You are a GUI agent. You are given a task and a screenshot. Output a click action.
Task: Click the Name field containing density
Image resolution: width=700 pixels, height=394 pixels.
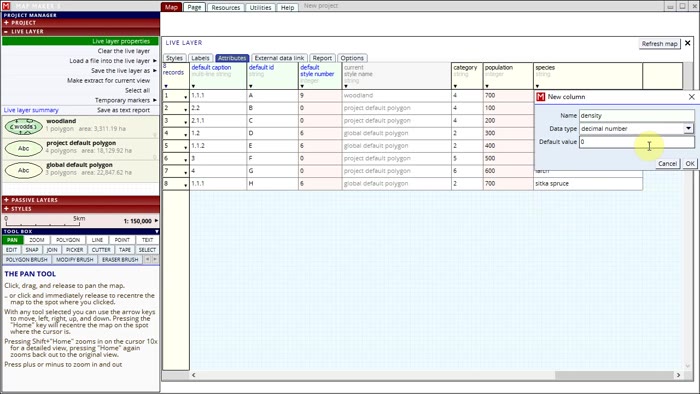pos(636,116)
